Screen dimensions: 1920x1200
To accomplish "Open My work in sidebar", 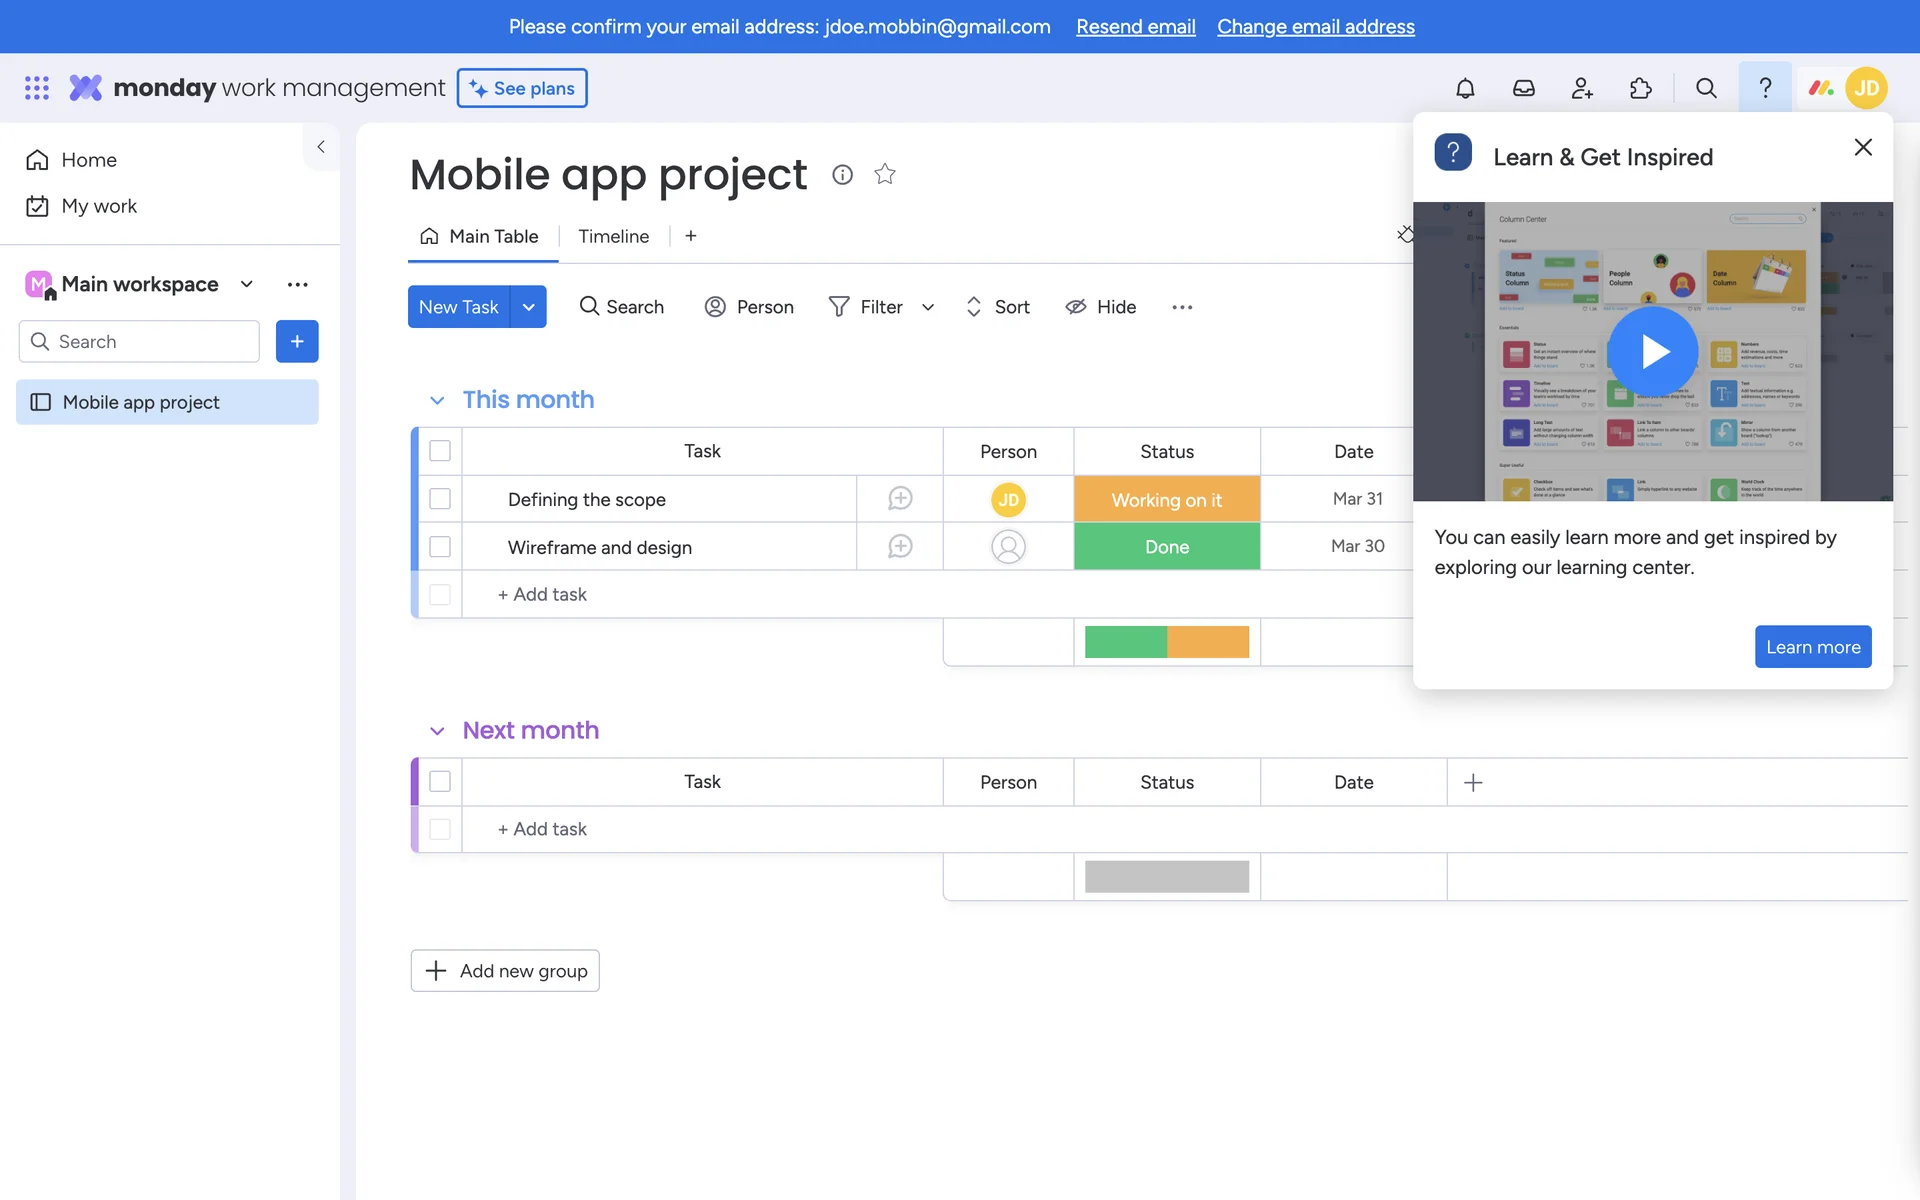I will point(99,206).
